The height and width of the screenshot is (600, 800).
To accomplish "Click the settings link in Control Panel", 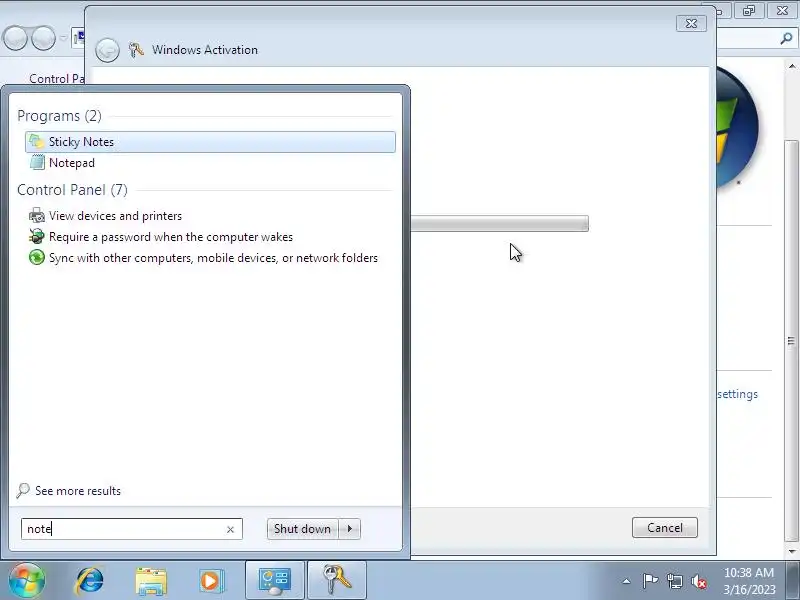I will pos(737,394).
